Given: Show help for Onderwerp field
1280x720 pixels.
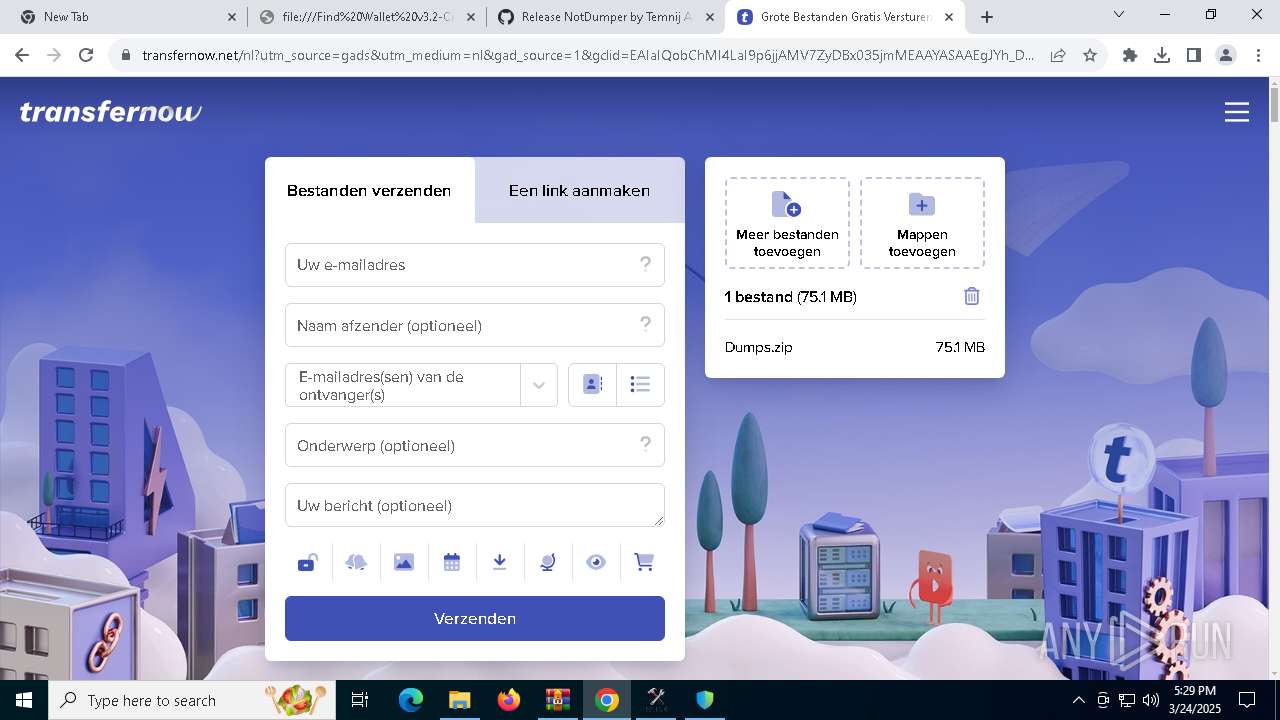Looking at the screenshot, I should coord(646,444).
